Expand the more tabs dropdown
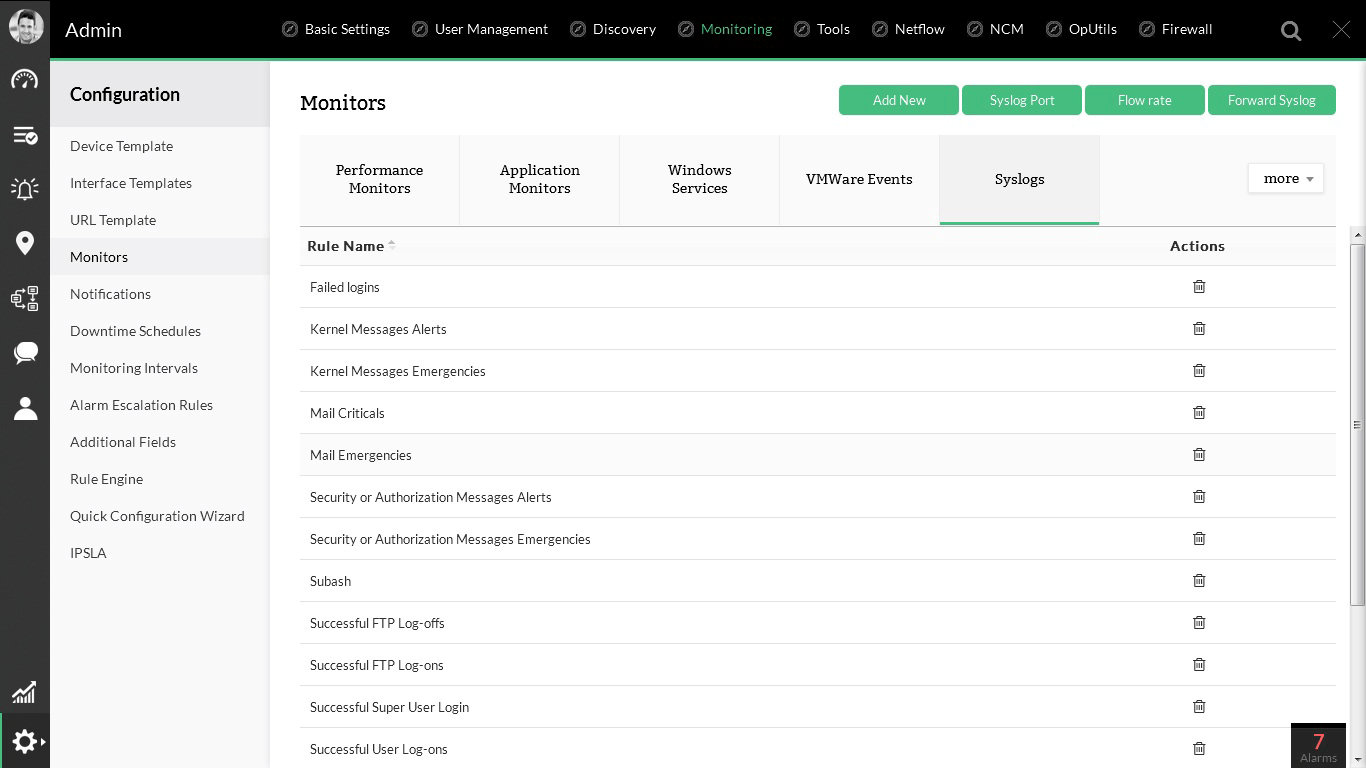This screenshot has width=1366, height=768. click(1286, 179)
